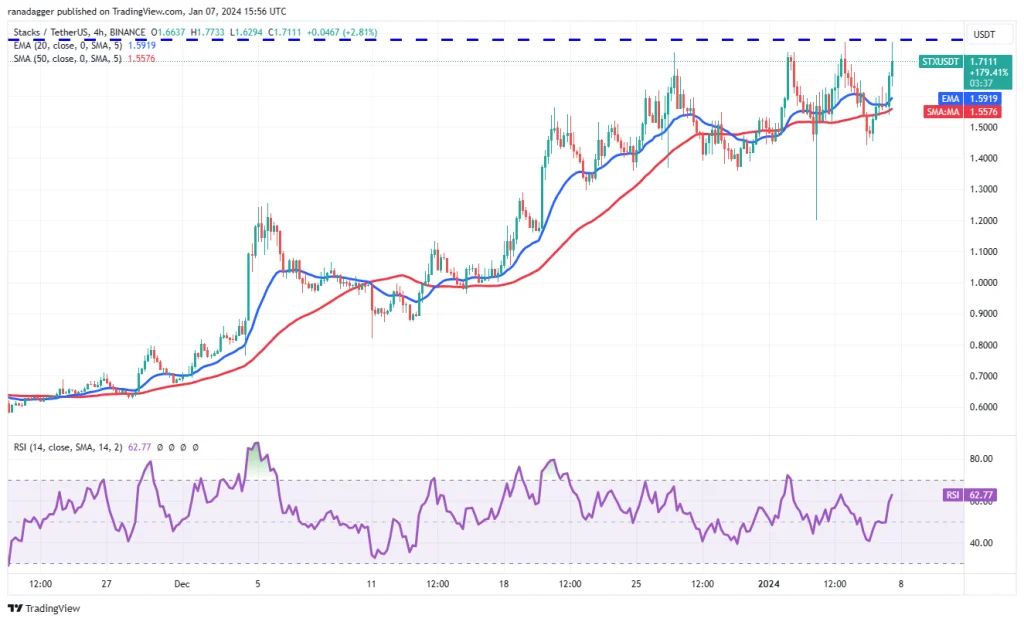Select the blue EMA price tag
This screenshot has height=622, width=1024.
click(x=951, y=98)
